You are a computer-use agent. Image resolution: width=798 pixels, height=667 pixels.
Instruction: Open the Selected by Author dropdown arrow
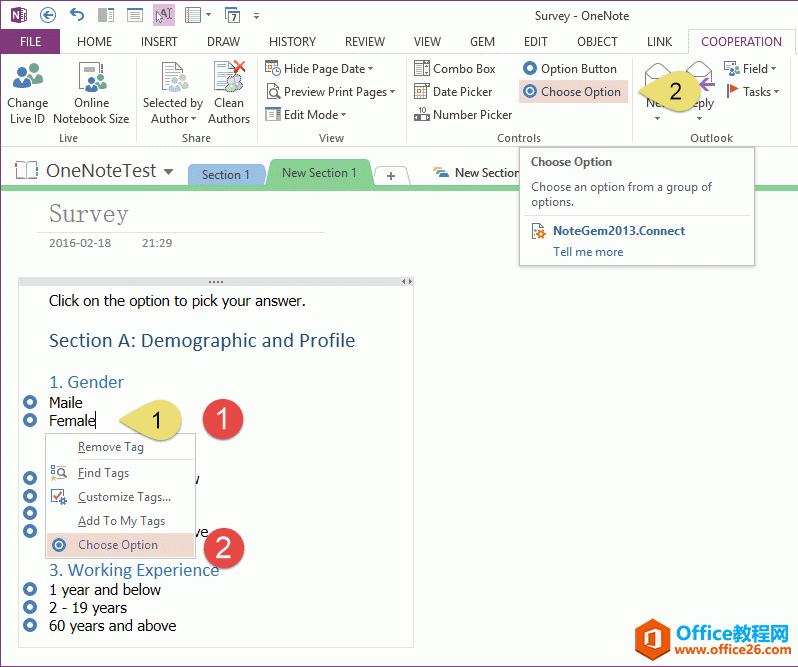193,119
